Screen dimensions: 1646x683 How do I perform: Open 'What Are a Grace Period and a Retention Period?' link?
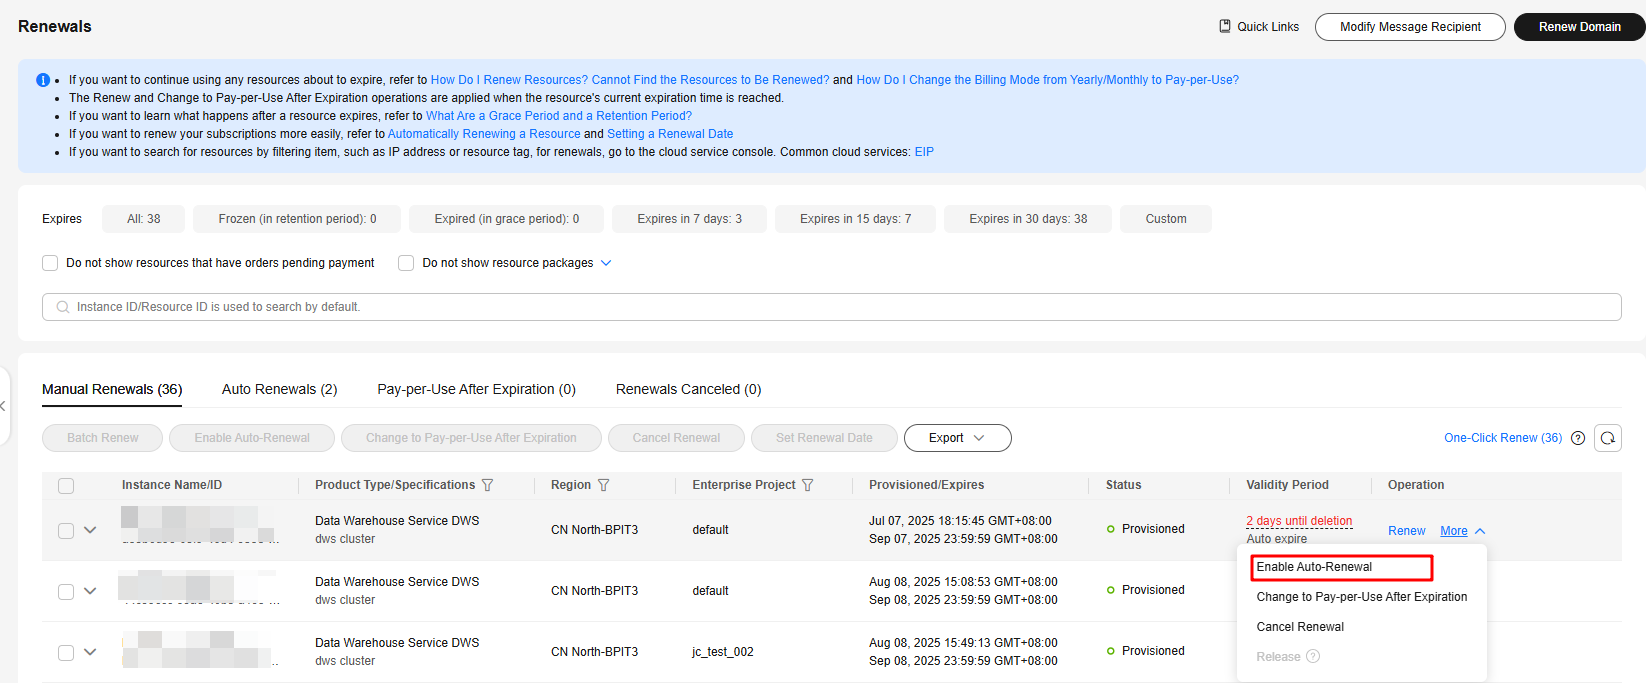pos(559,116)
